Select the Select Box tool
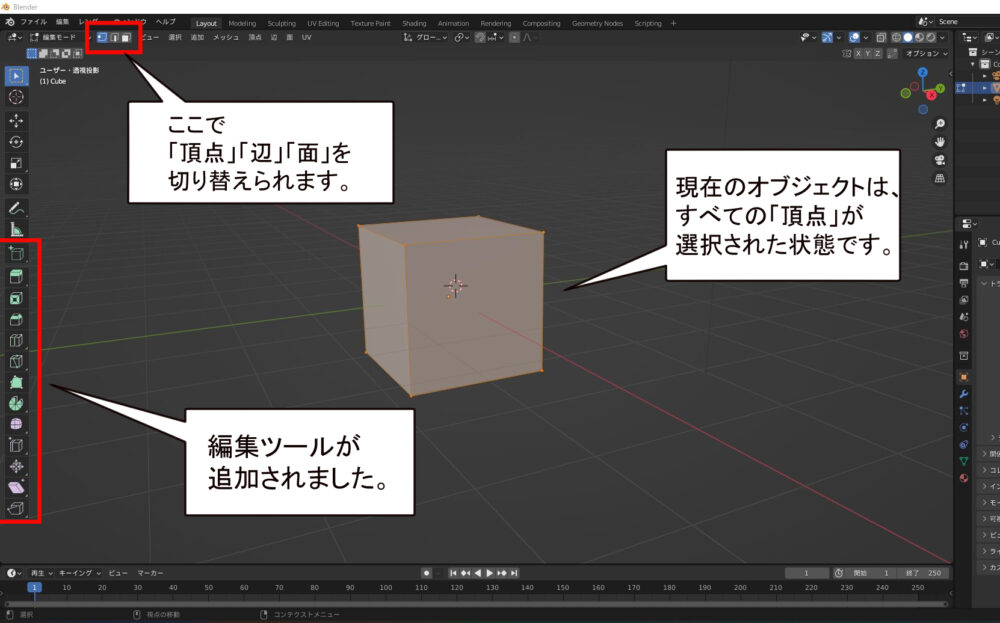 click(x=17, y=76)
